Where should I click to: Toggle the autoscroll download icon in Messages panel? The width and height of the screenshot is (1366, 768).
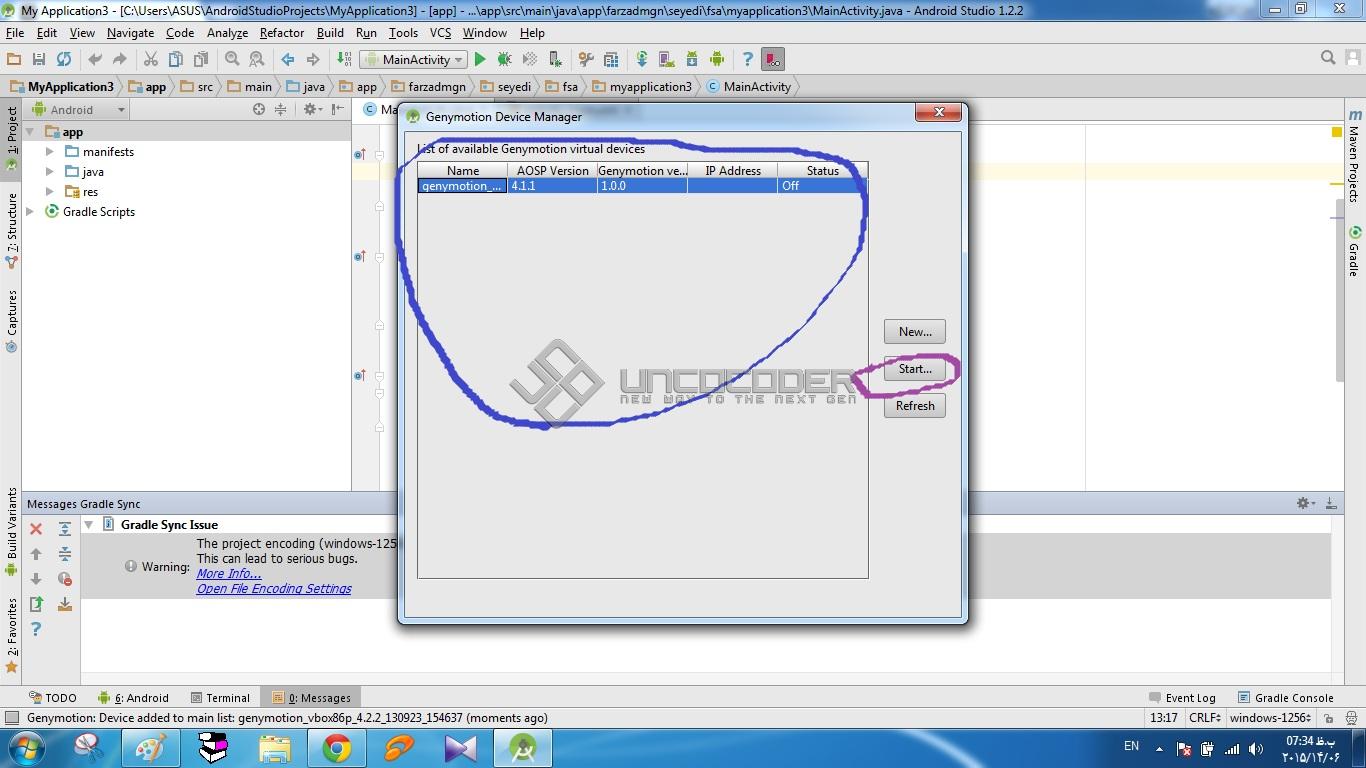(65, 604)
